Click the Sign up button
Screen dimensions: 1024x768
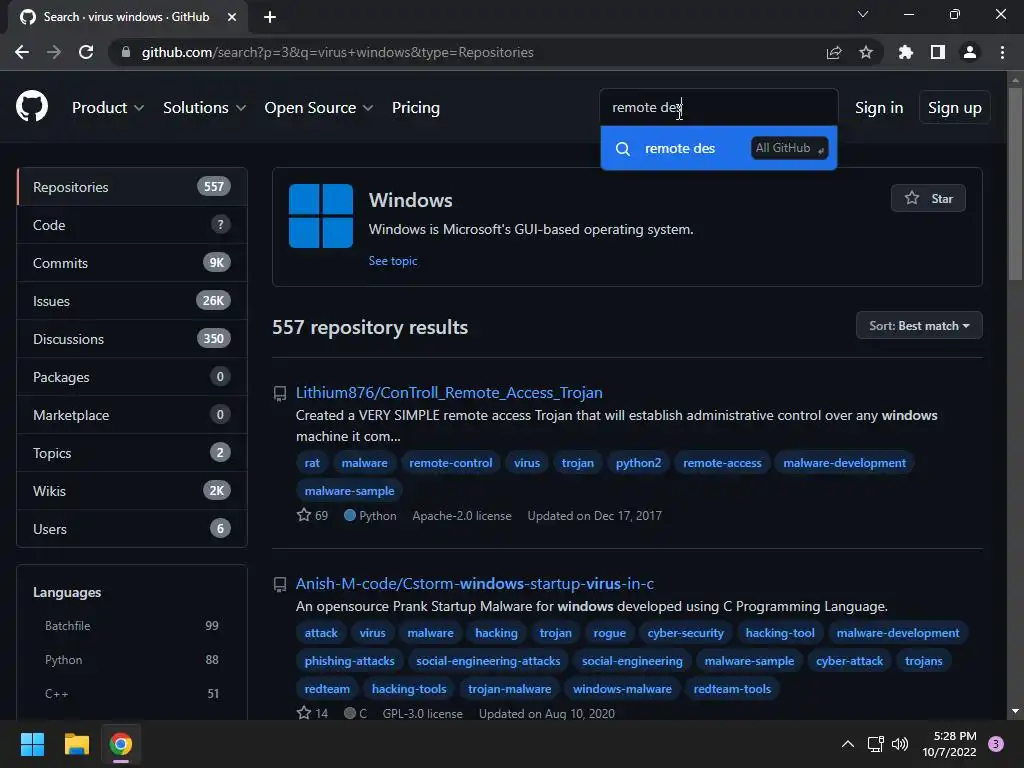(954, 108)
